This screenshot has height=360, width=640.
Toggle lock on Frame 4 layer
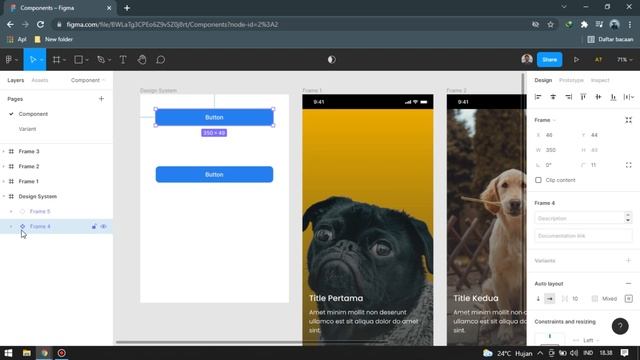point(94,226)
